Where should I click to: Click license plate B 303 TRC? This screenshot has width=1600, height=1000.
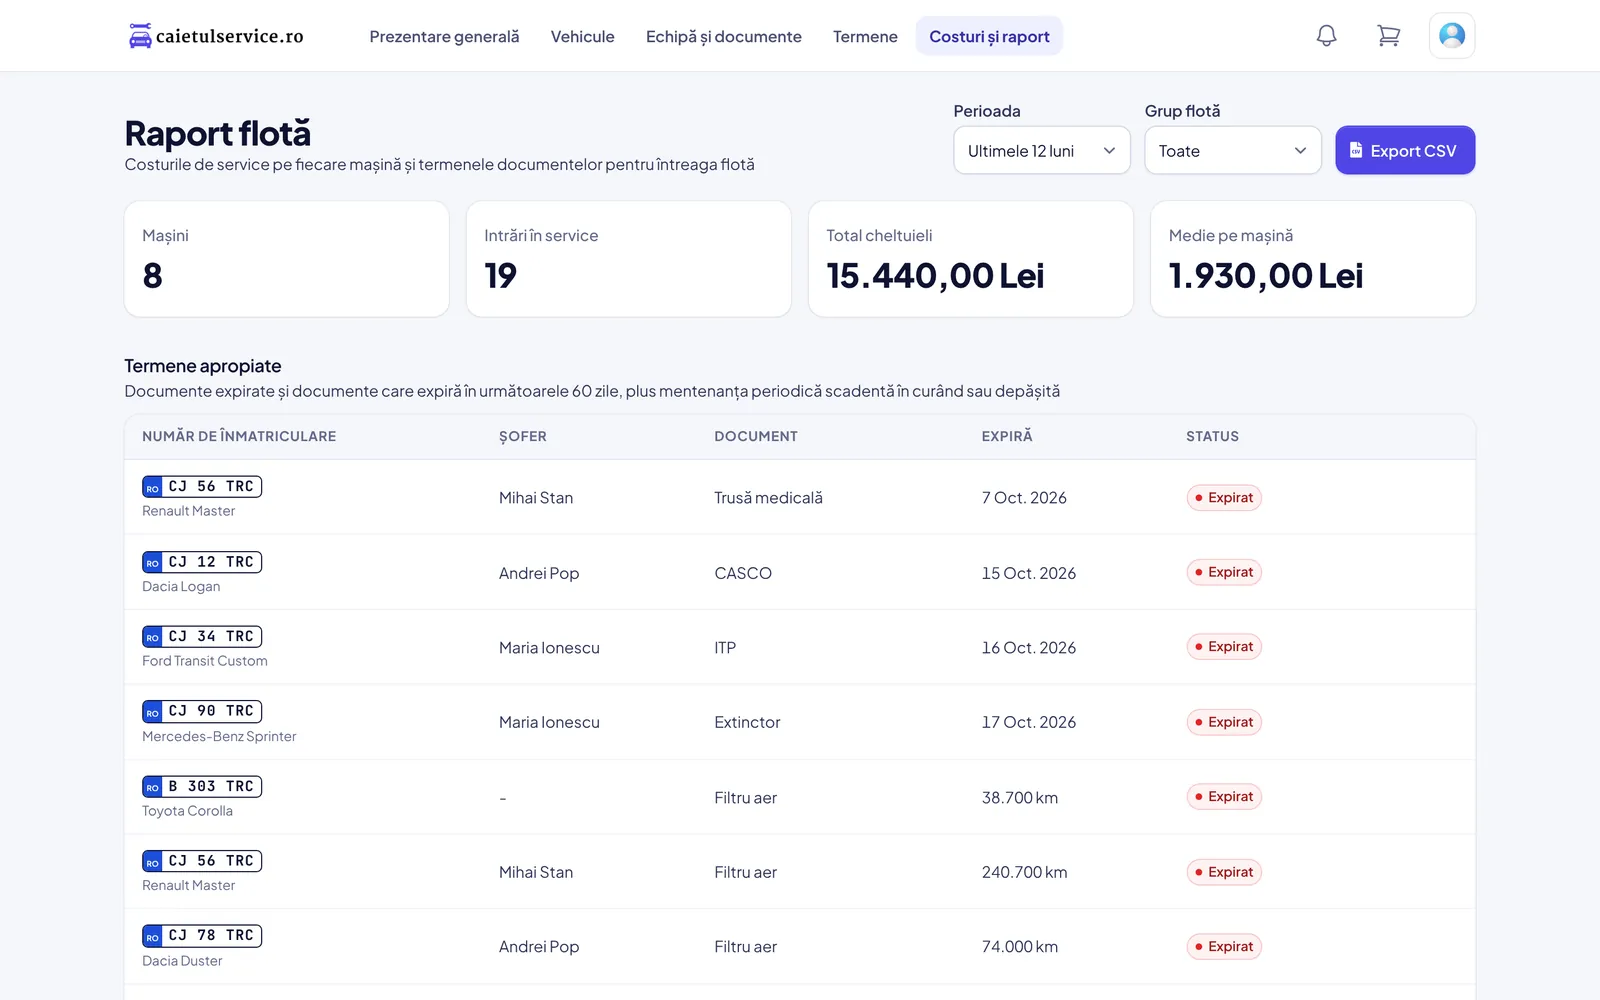202,786
